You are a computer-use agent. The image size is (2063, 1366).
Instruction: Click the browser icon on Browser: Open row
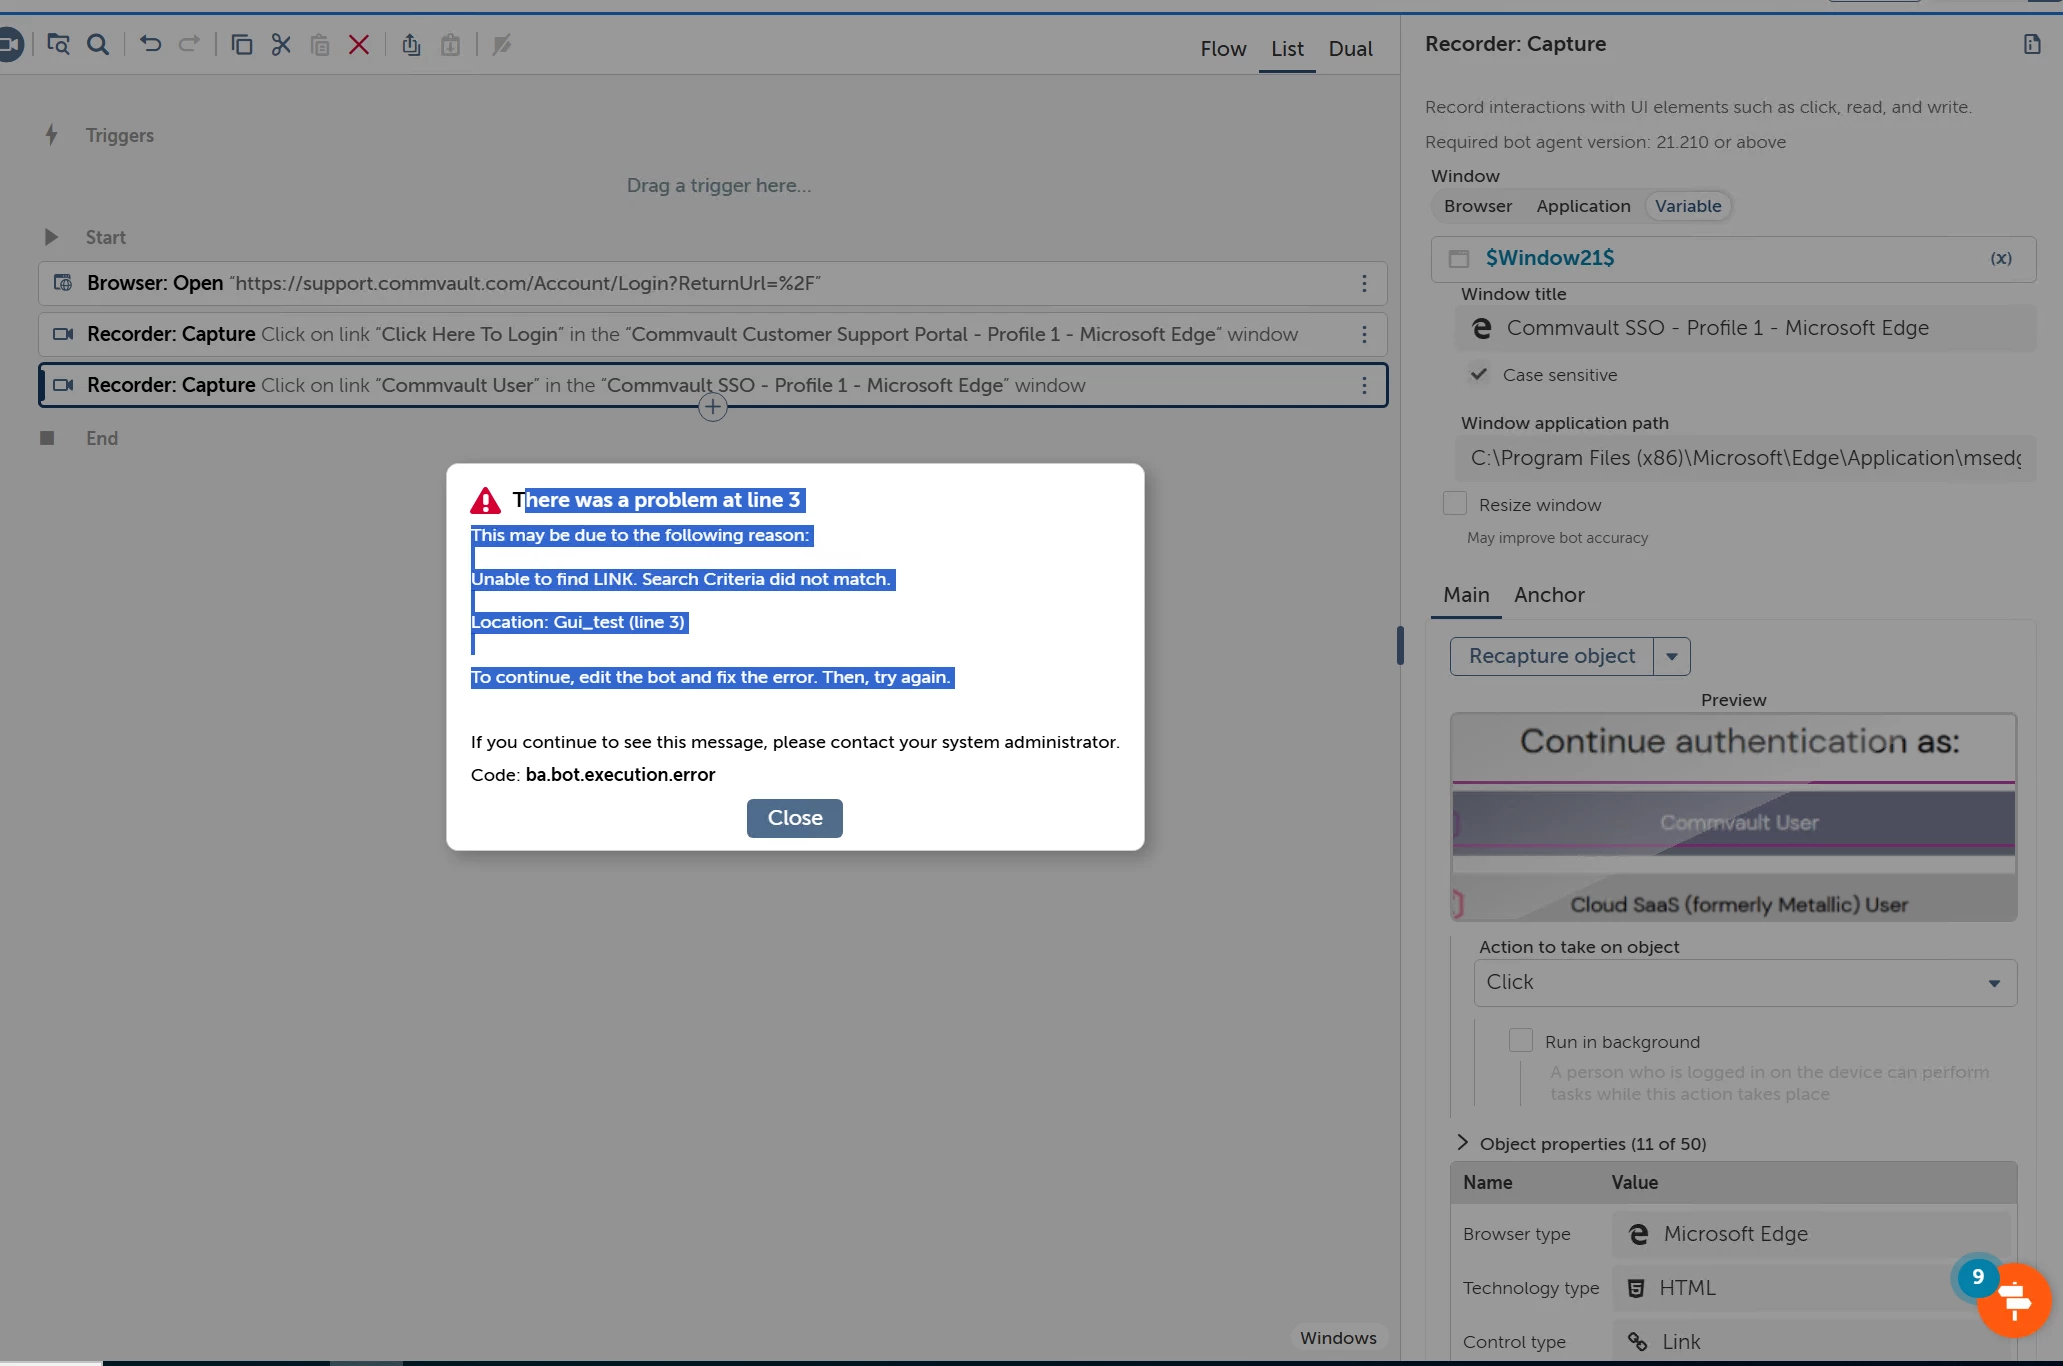point(63,283)
